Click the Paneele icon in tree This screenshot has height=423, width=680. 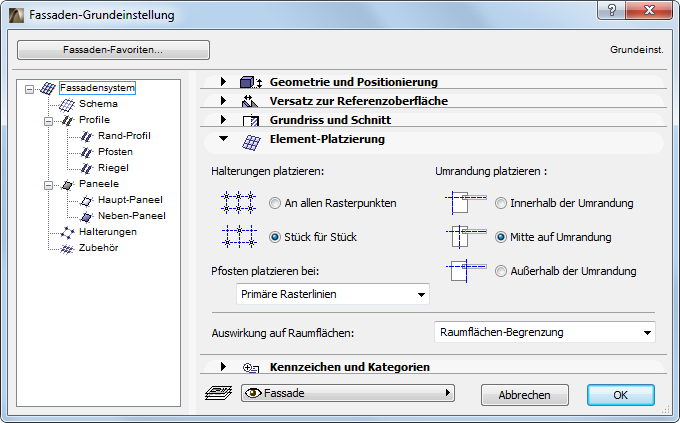[x=67, y=185]
